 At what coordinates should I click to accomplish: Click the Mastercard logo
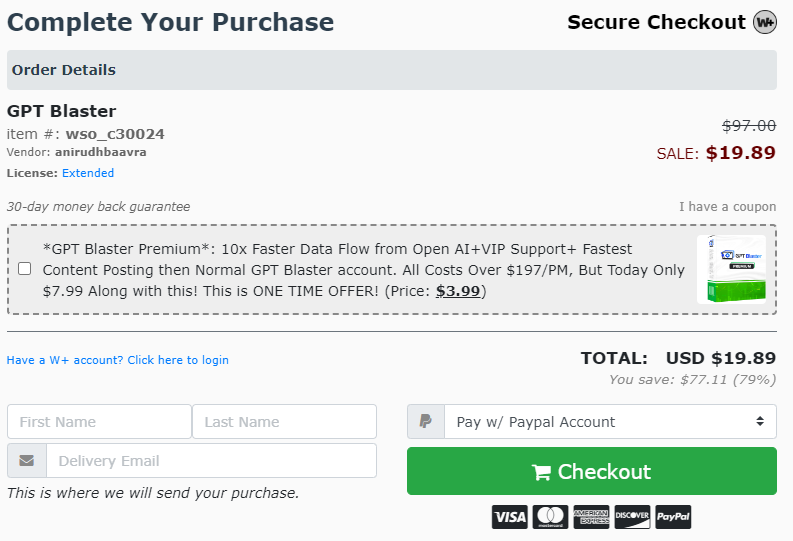[550, 517]
